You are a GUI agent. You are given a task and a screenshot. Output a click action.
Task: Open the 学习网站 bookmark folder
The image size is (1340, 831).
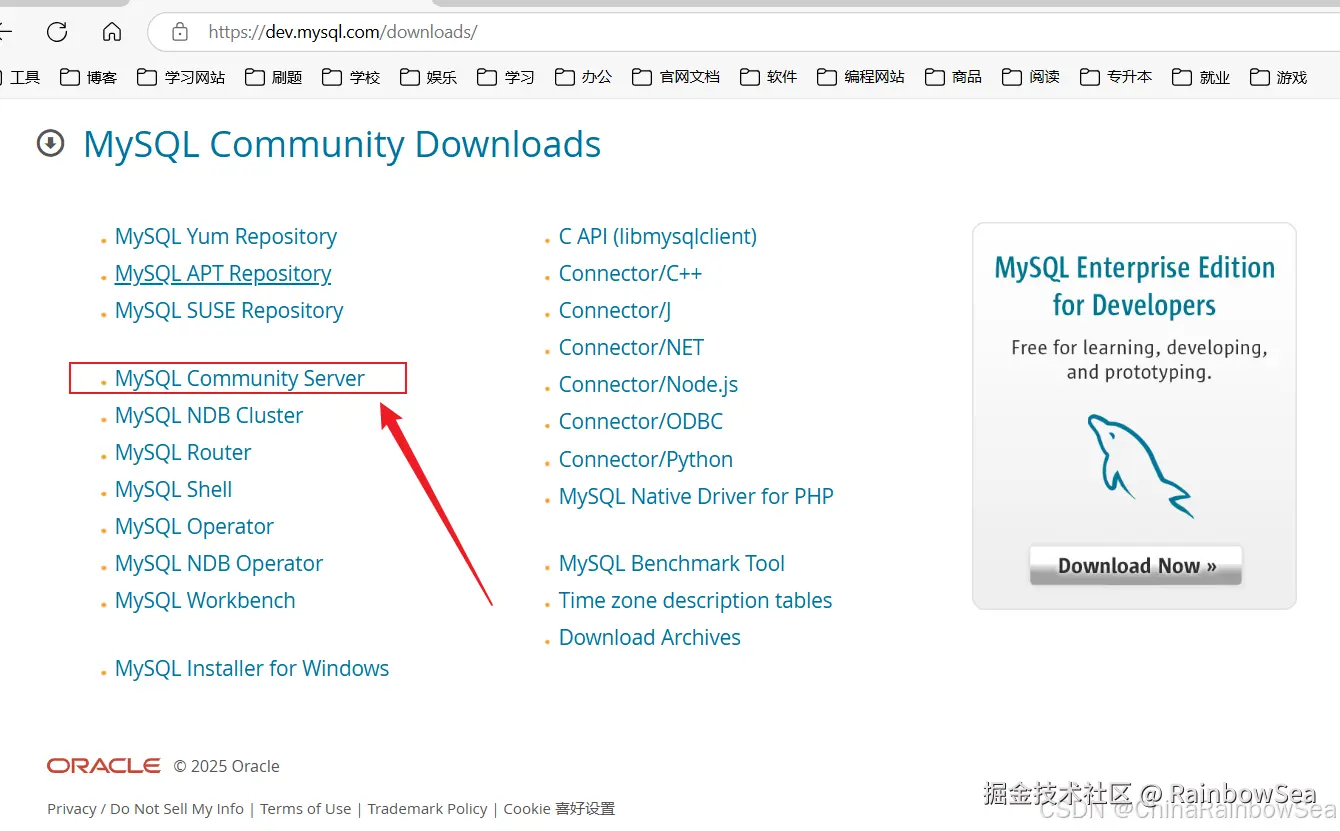pyautogui.click(x=181, y=77)
